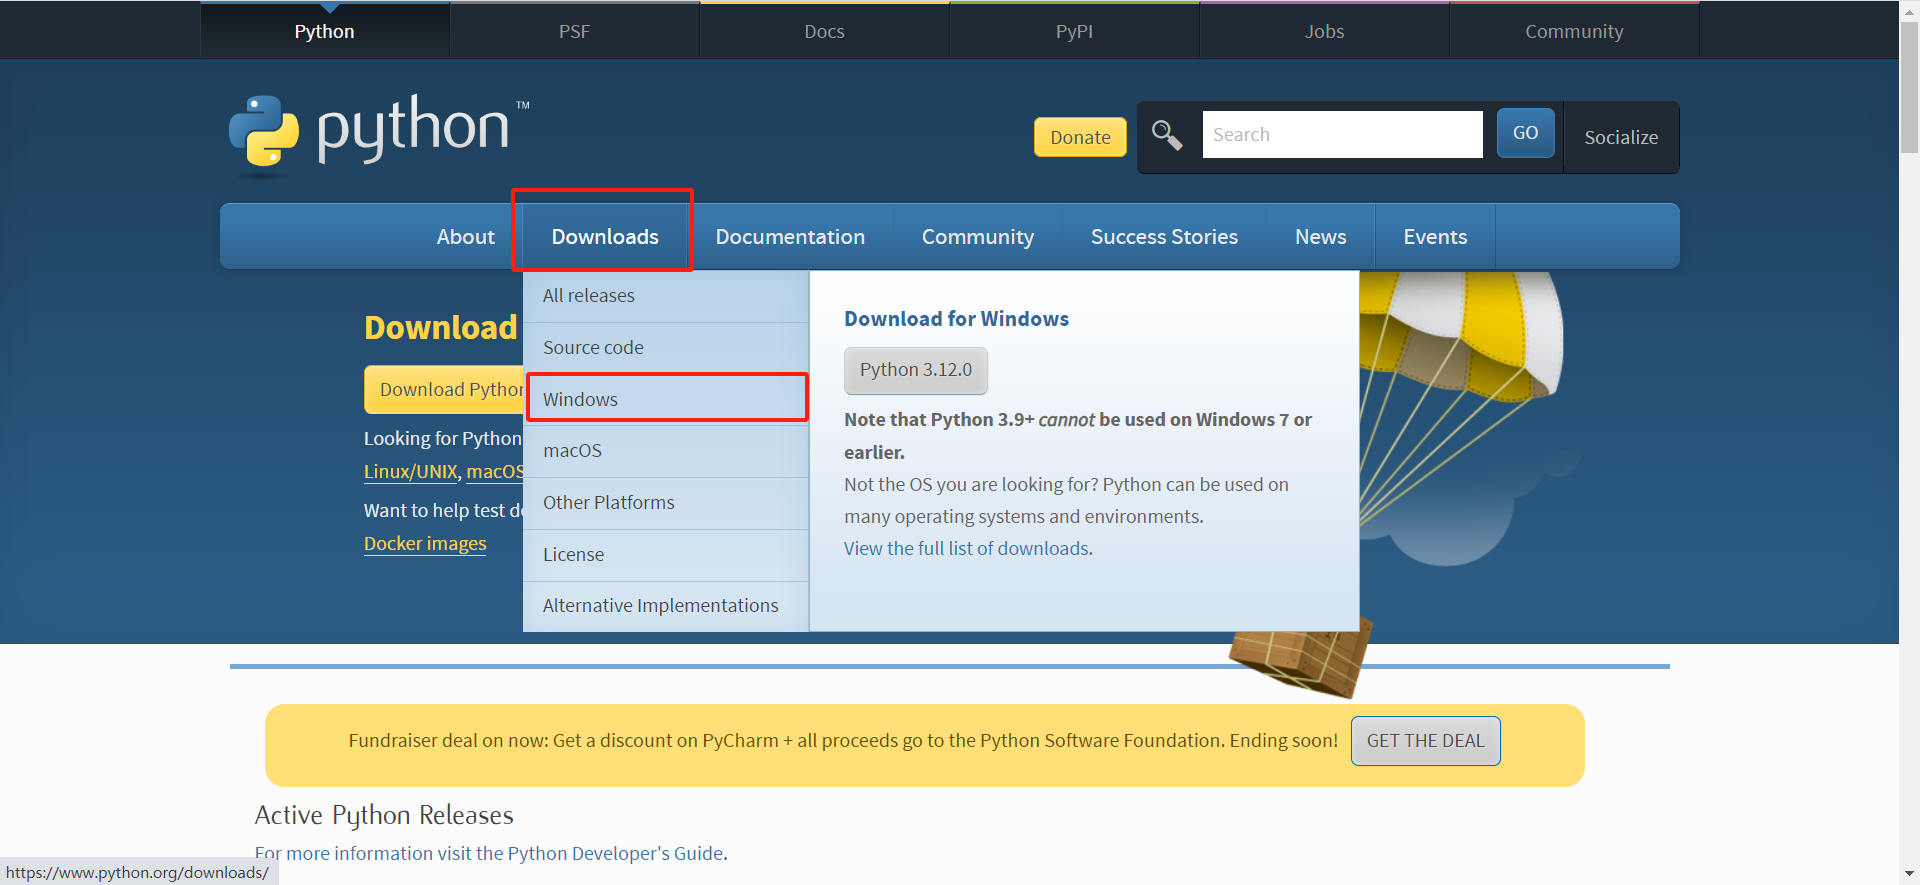Image resolution: width=1920 pixels, height=885 pixels.
Task: Open the Jobs tab in top bar
Action: pos(1325,31)
